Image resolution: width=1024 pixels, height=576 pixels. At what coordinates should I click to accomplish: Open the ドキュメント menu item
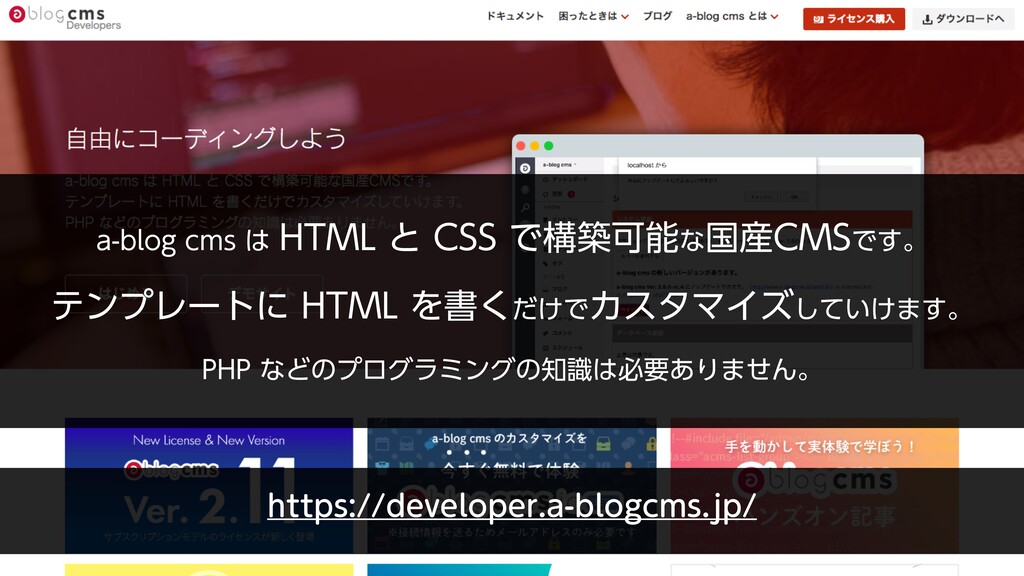515,16
